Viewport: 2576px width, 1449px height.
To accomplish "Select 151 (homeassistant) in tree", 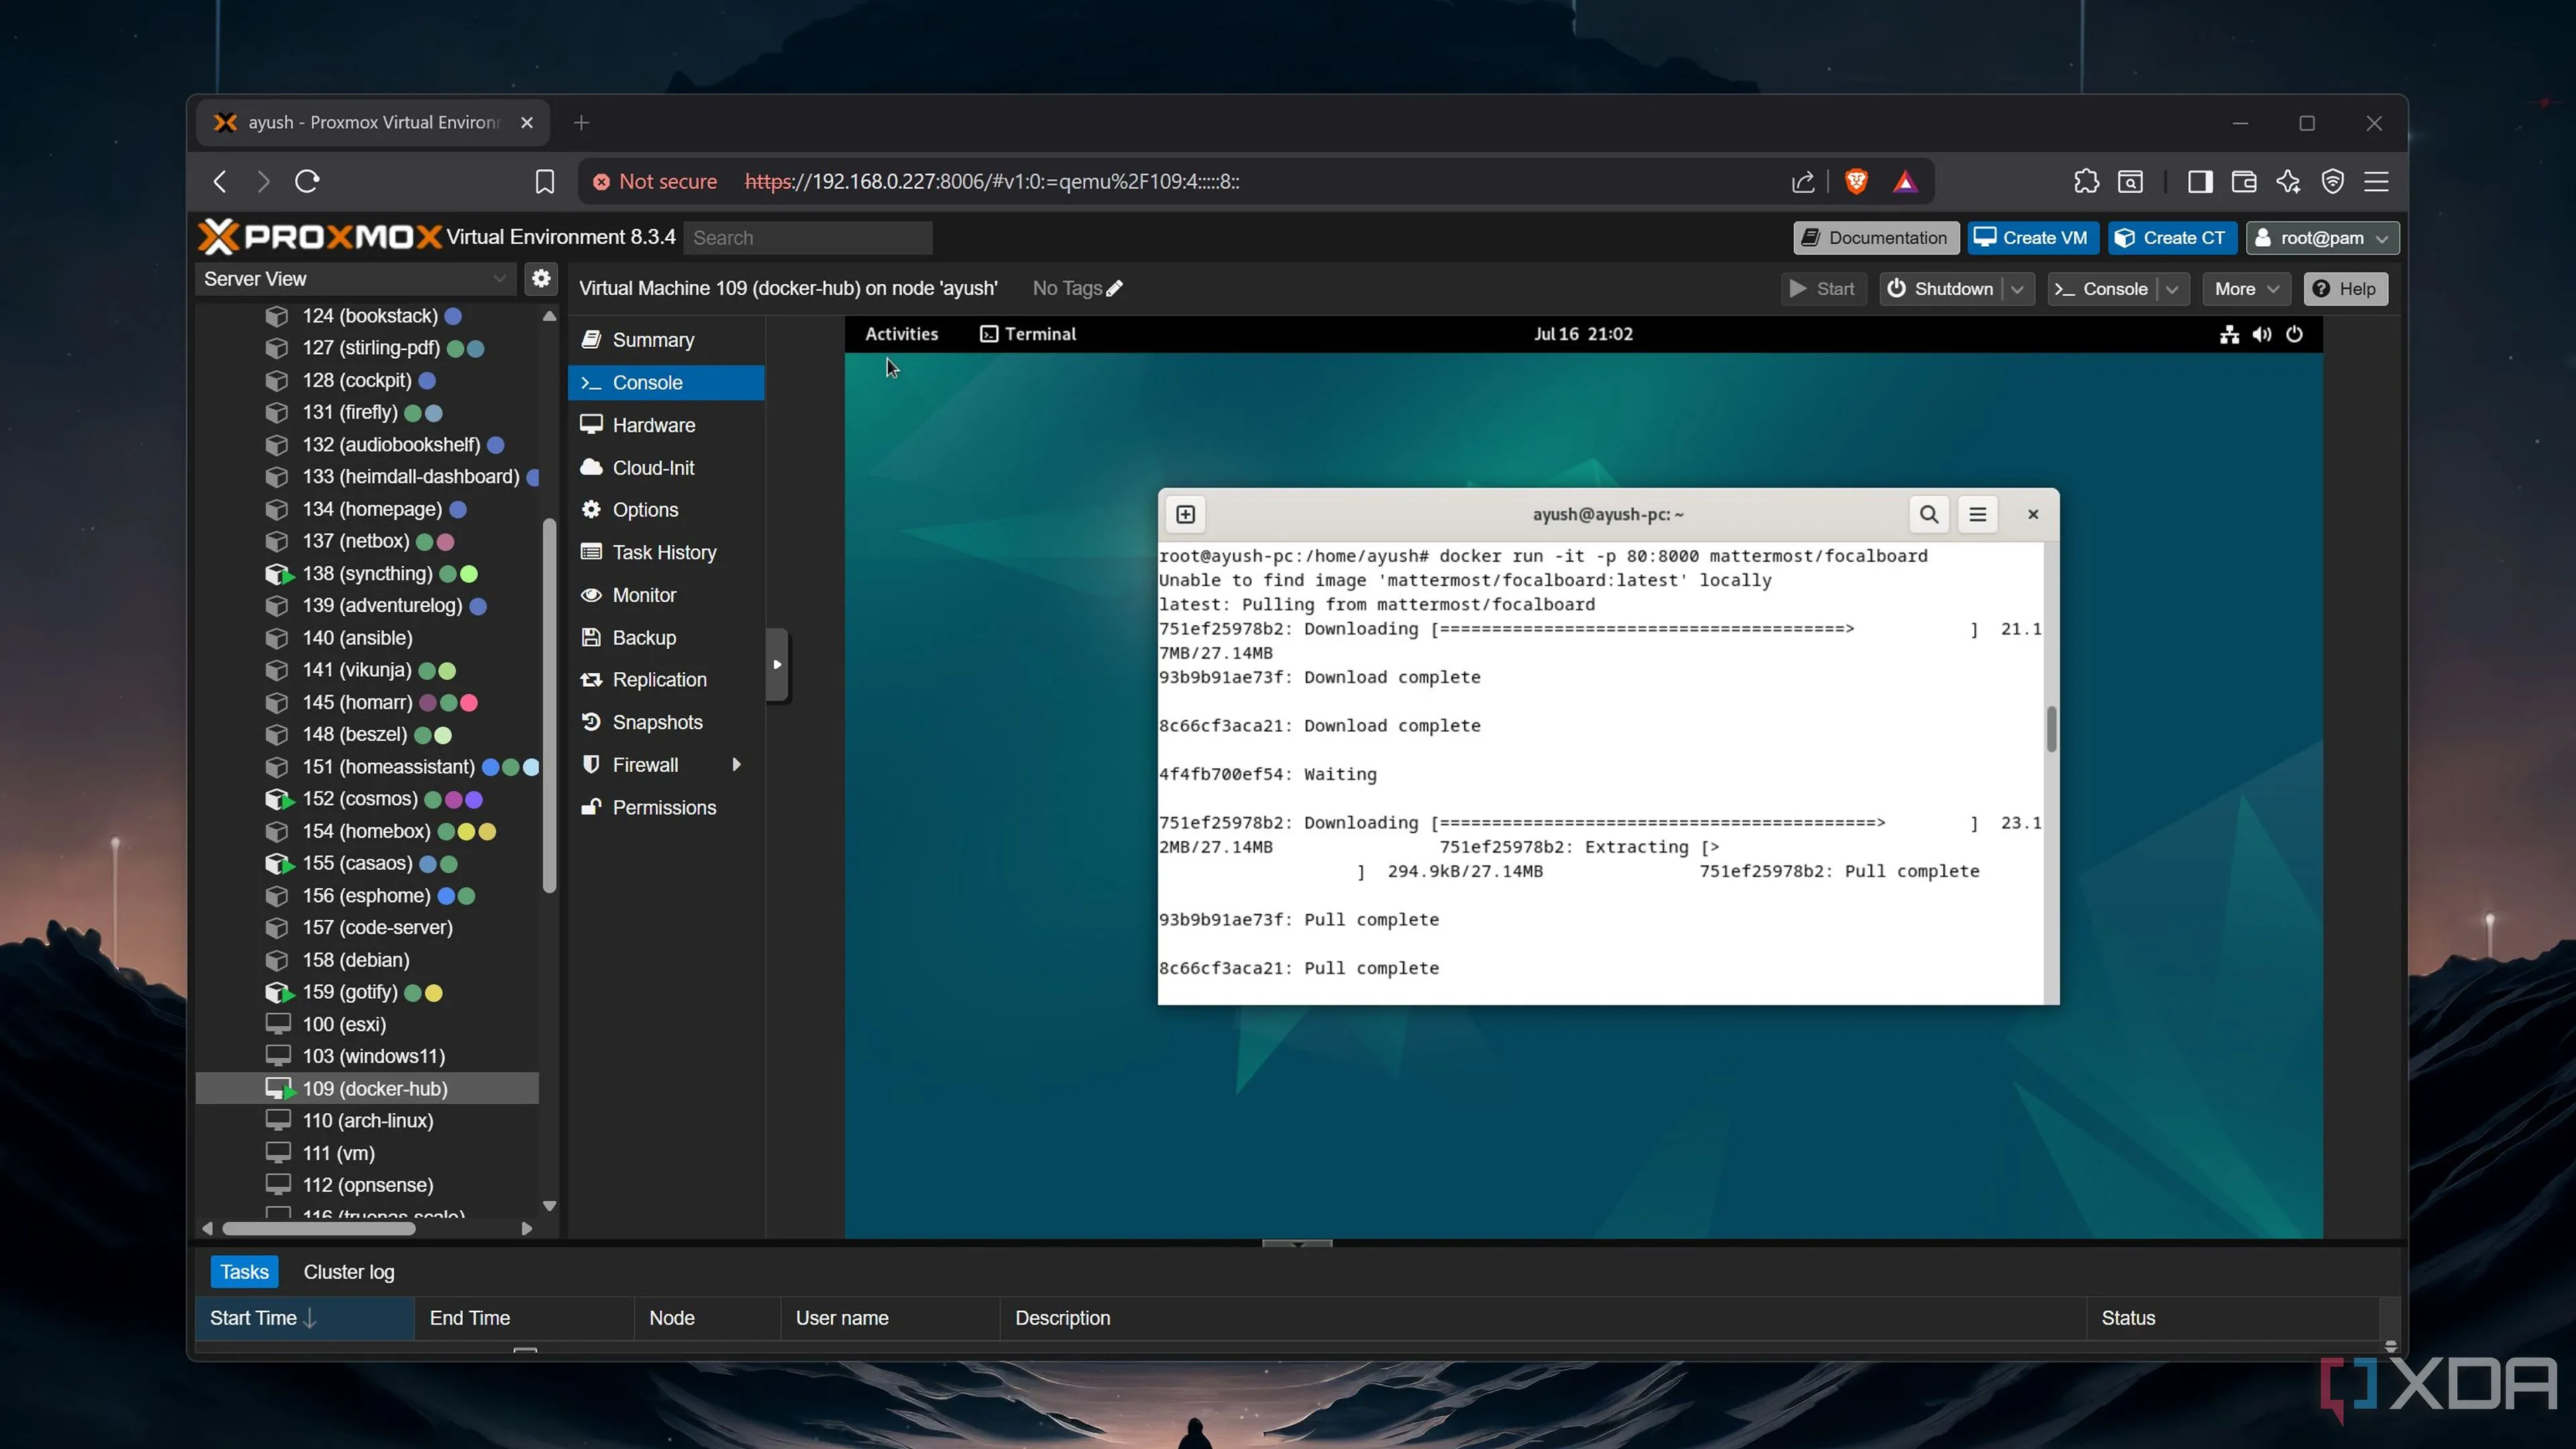I will [x=367, y=767].
